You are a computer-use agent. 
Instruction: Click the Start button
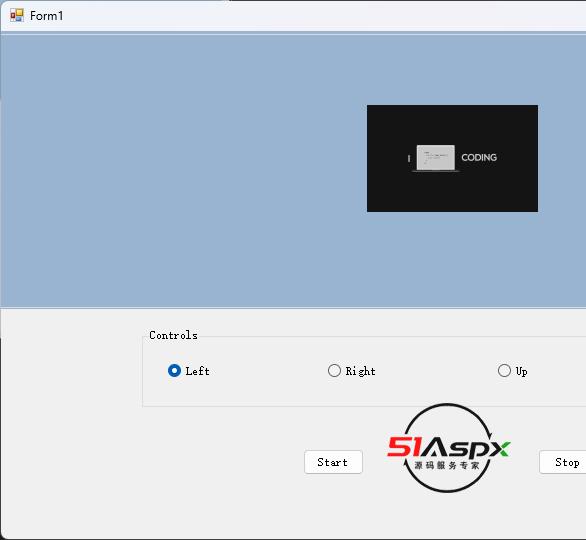[333, 462]
